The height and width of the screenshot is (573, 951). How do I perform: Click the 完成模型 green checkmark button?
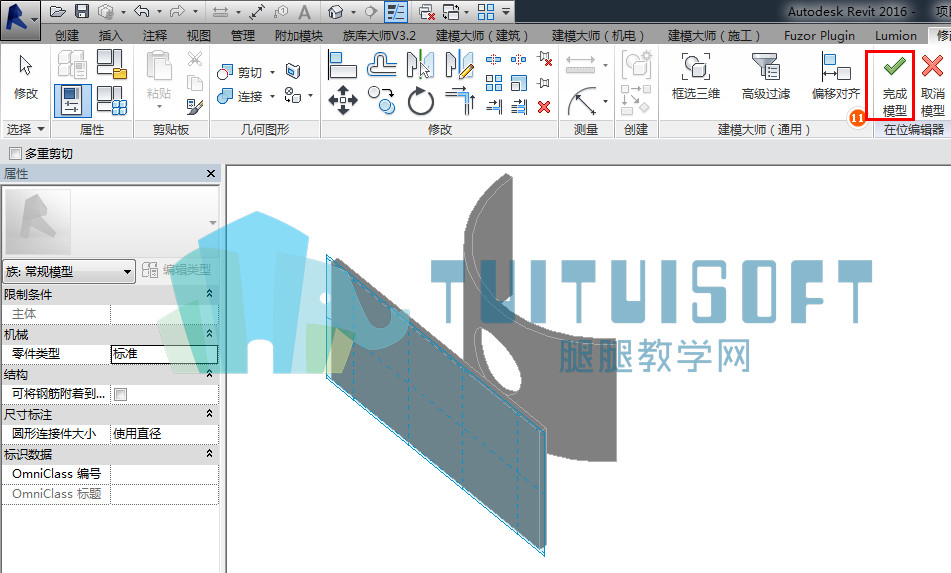[894, 85]
